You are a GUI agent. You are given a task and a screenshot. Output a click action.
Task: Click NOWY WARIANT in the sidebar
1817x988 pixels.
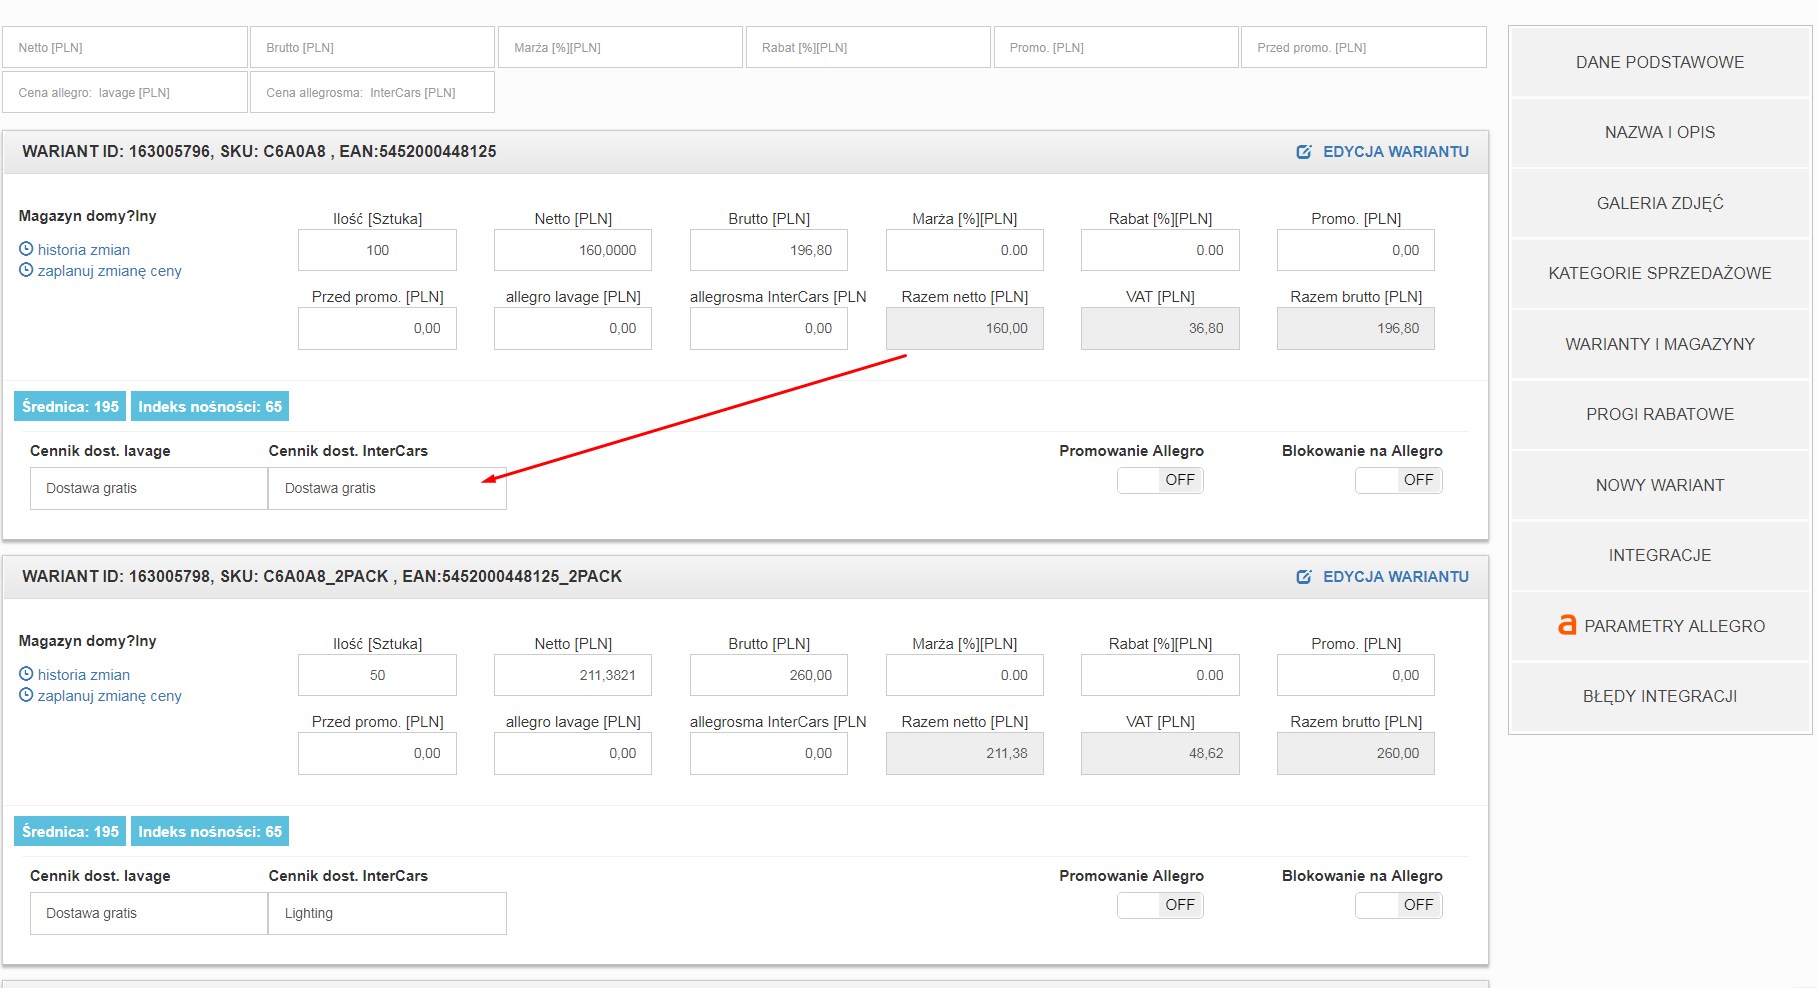(1659, 485)
